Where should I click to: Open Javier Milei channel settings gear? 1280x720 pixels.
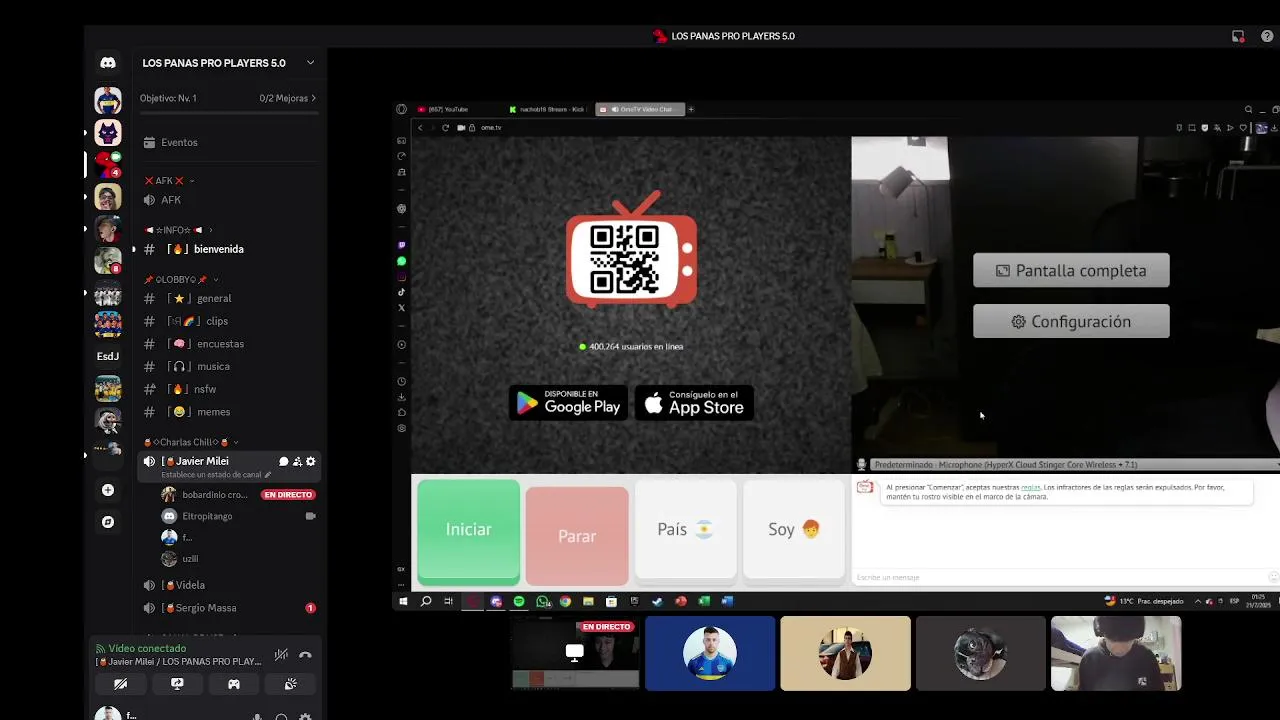point(311,461)
